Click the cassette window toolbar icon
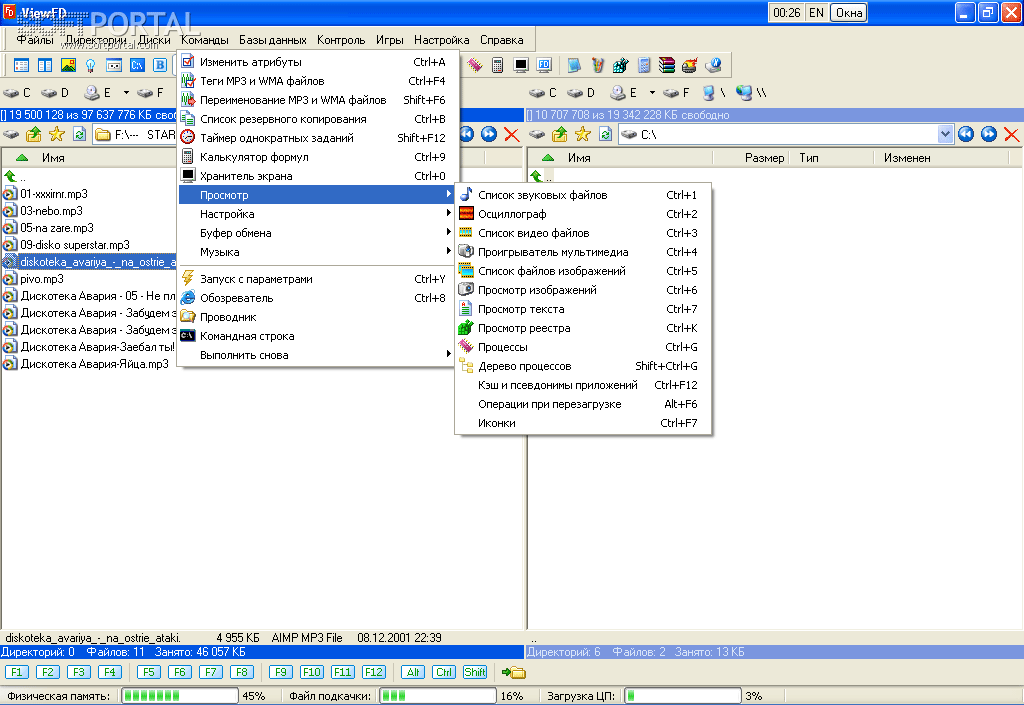 [x=114, y=65]
